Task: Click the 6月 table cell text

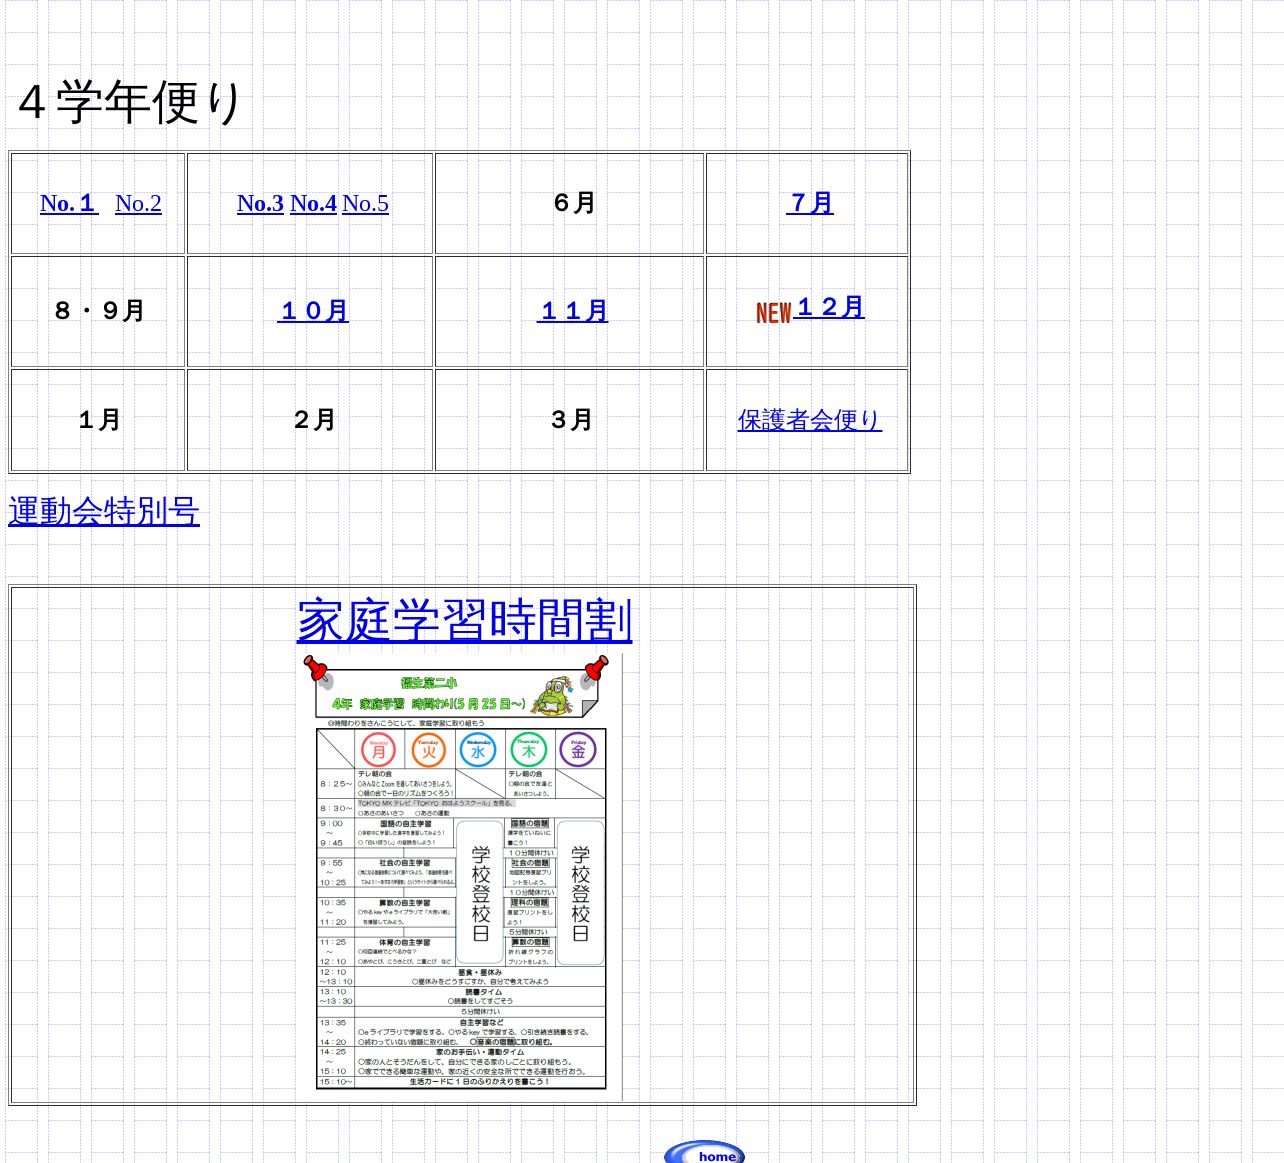Action: point(574,203)
